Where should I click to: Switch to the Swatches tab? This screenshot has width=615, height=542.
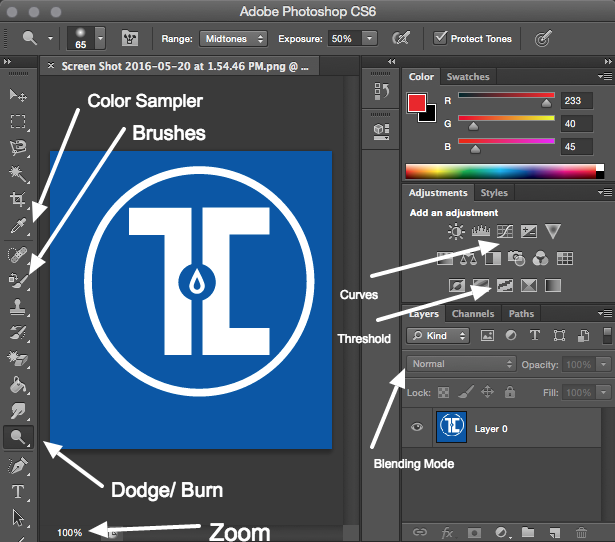pos(468,76)
